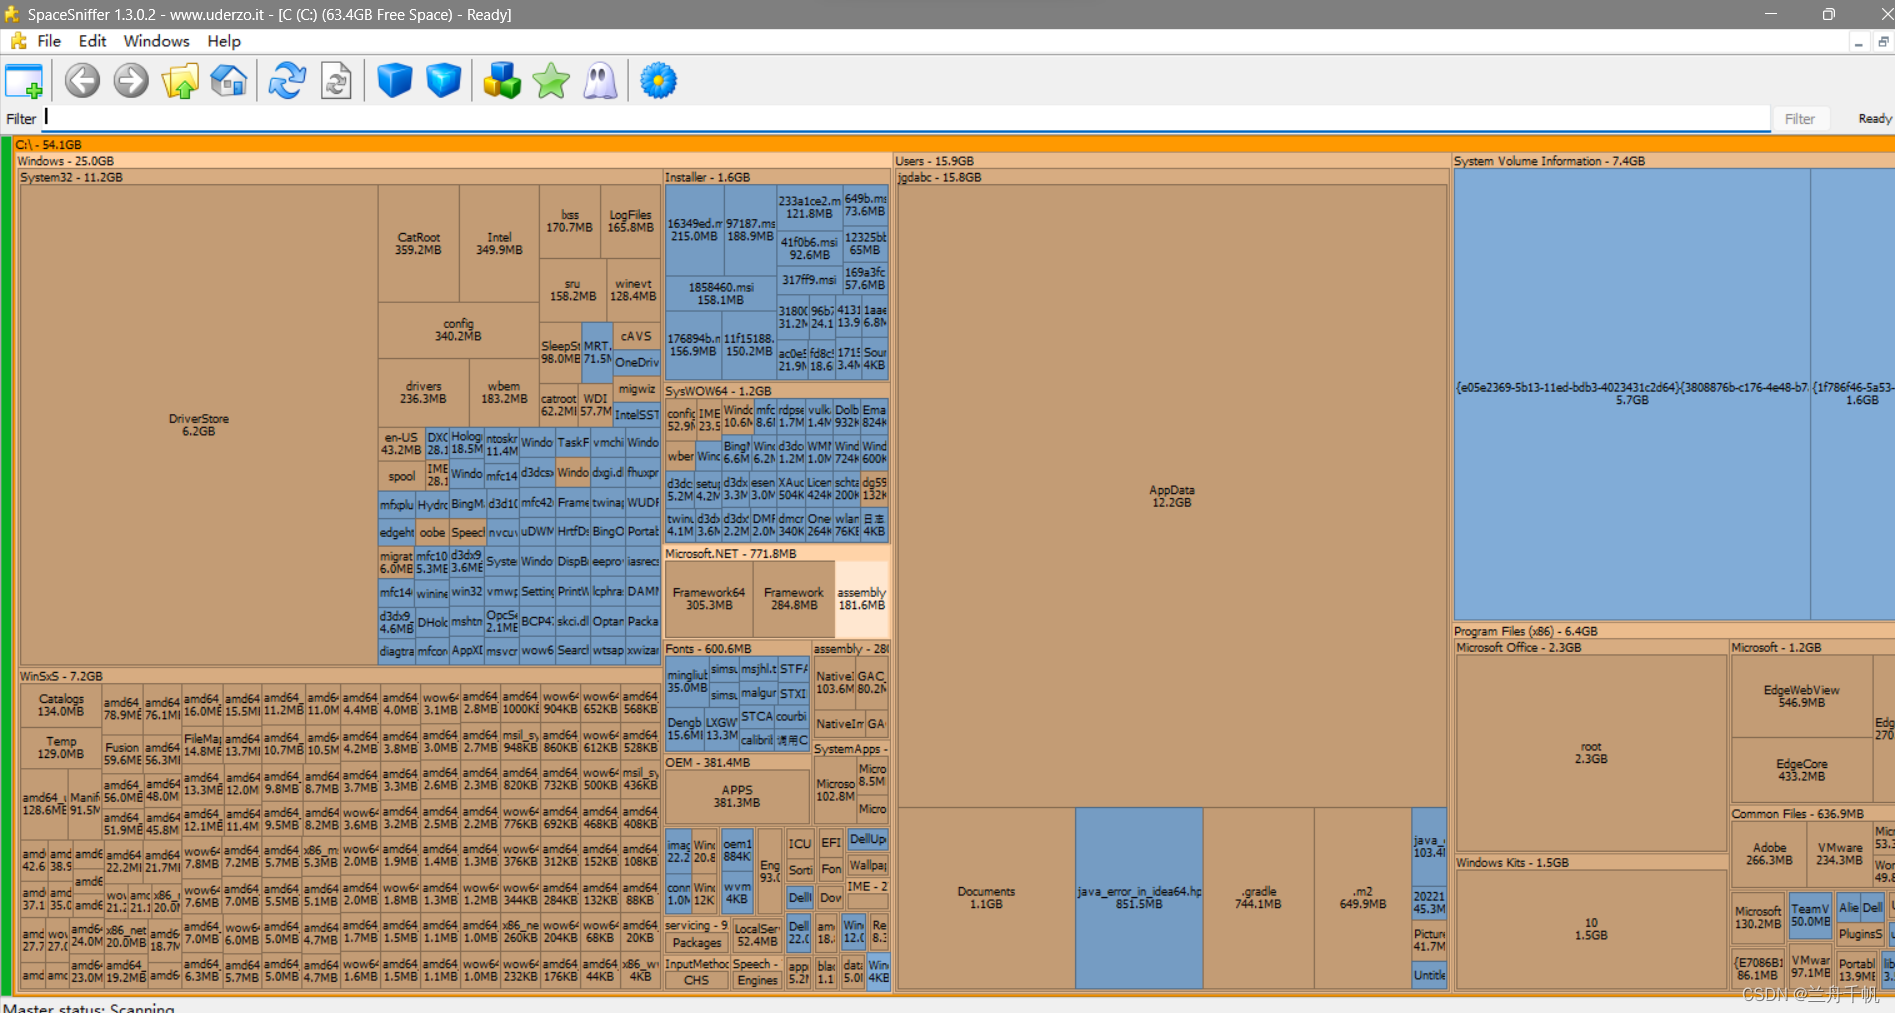The image size is (1895, 1013).
Task: Select the .gradle 744.1MB block
Action: click(1258, 897)
